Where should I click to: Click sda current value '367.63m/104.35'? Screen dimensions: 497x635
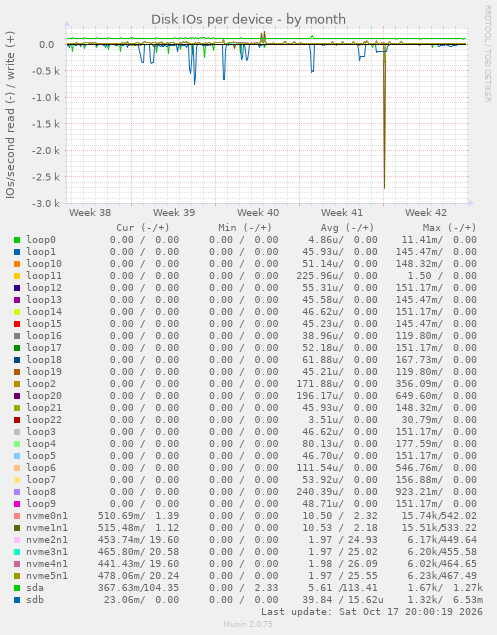[x=138, y=588]
